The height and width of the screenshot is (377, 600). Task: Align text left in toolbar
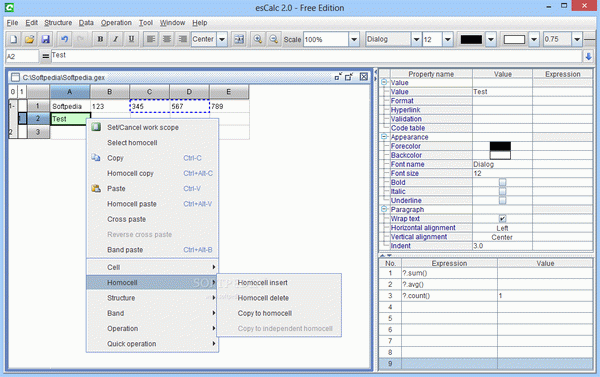pyautogui.click(x=151, y=39)
